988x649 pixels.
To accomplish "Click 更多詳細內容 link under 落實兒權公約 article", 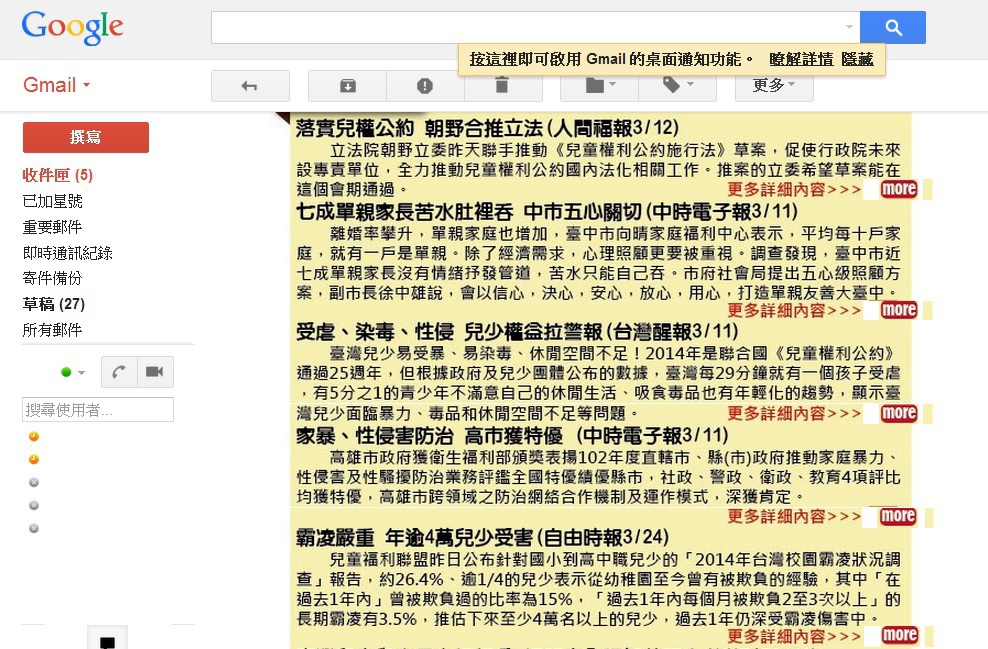I will pyautogui.click(x=794, y=189).
